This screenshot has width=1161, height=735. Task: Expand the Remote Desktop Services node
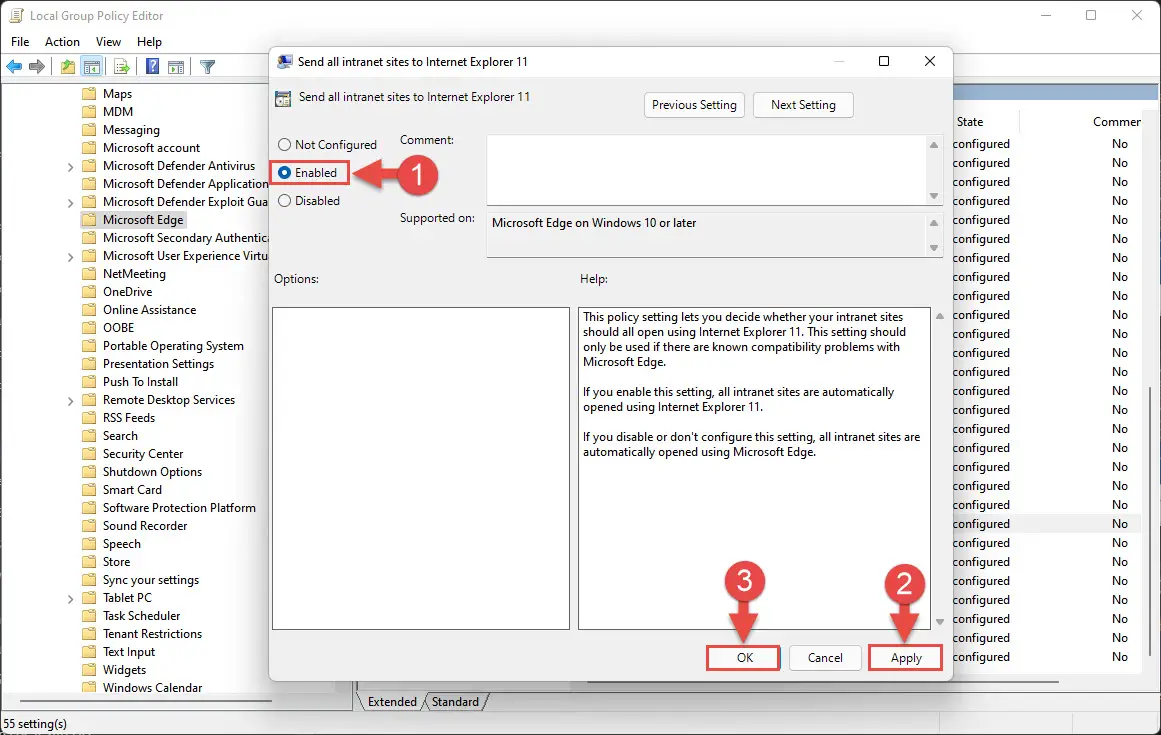tap(70, 400)
